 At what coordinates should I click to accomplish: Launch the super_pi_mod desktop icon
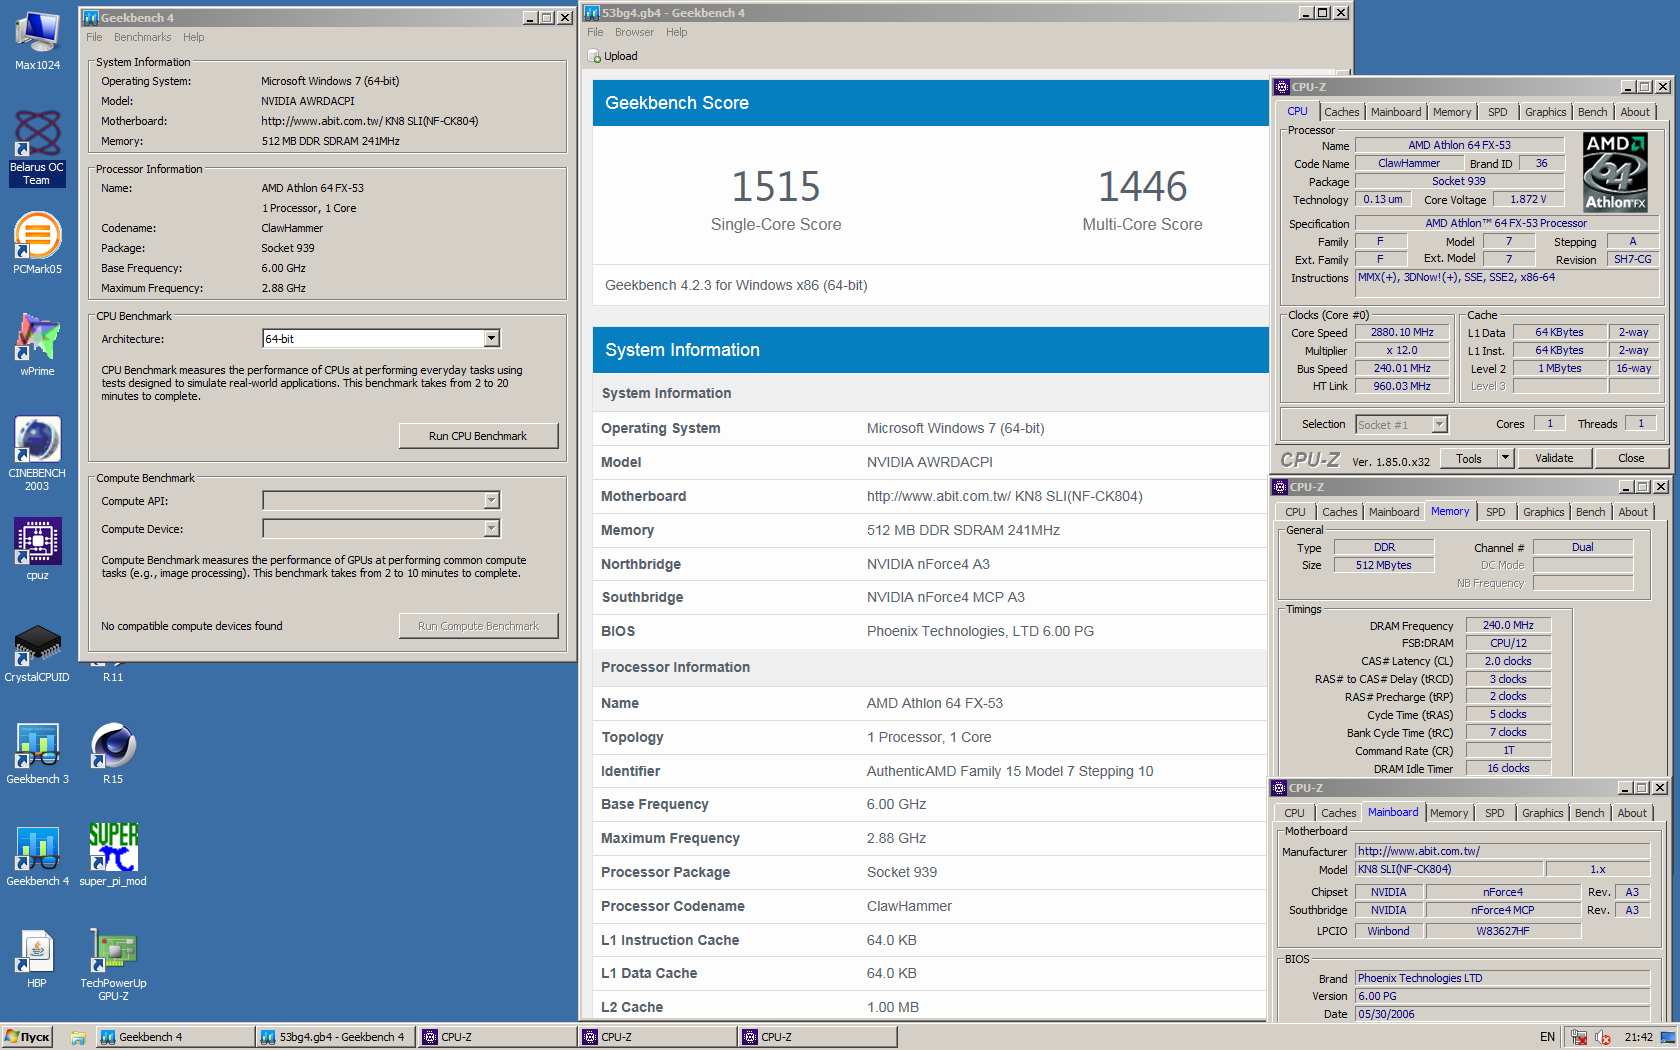point(113,855)
